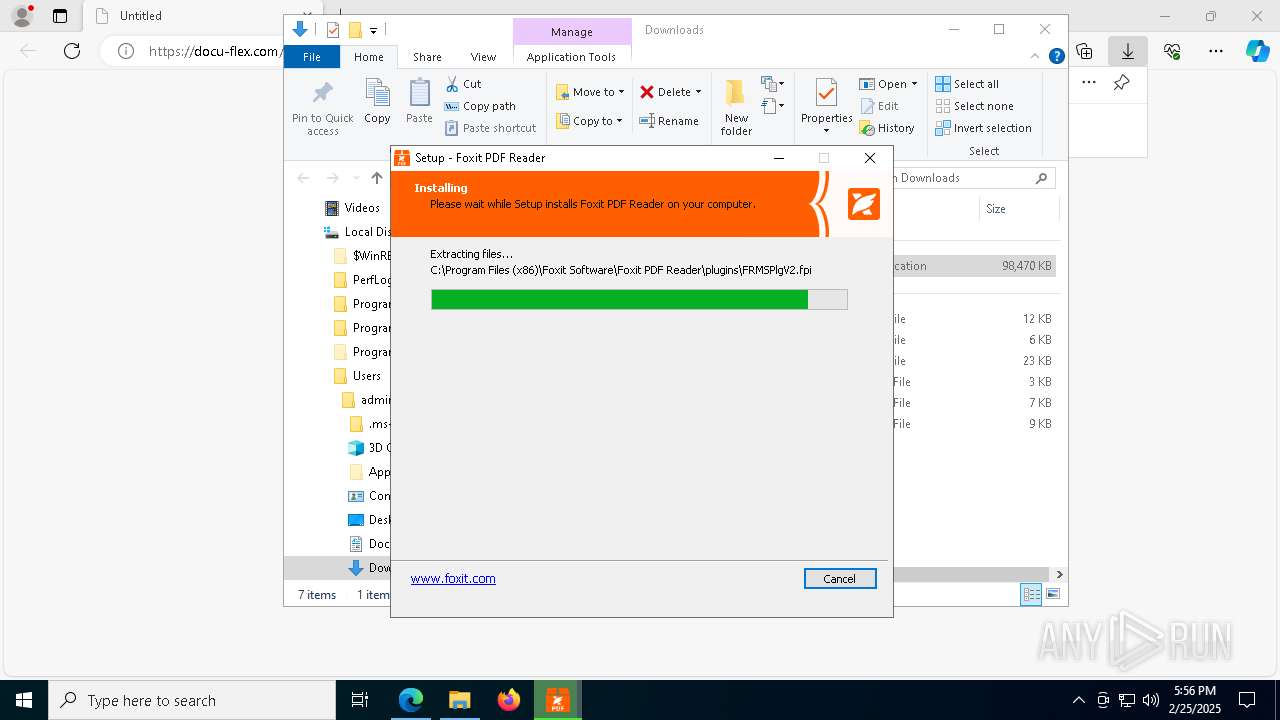
Task: Open Edge Downloads toolbar button
Action: (1127, 51)
